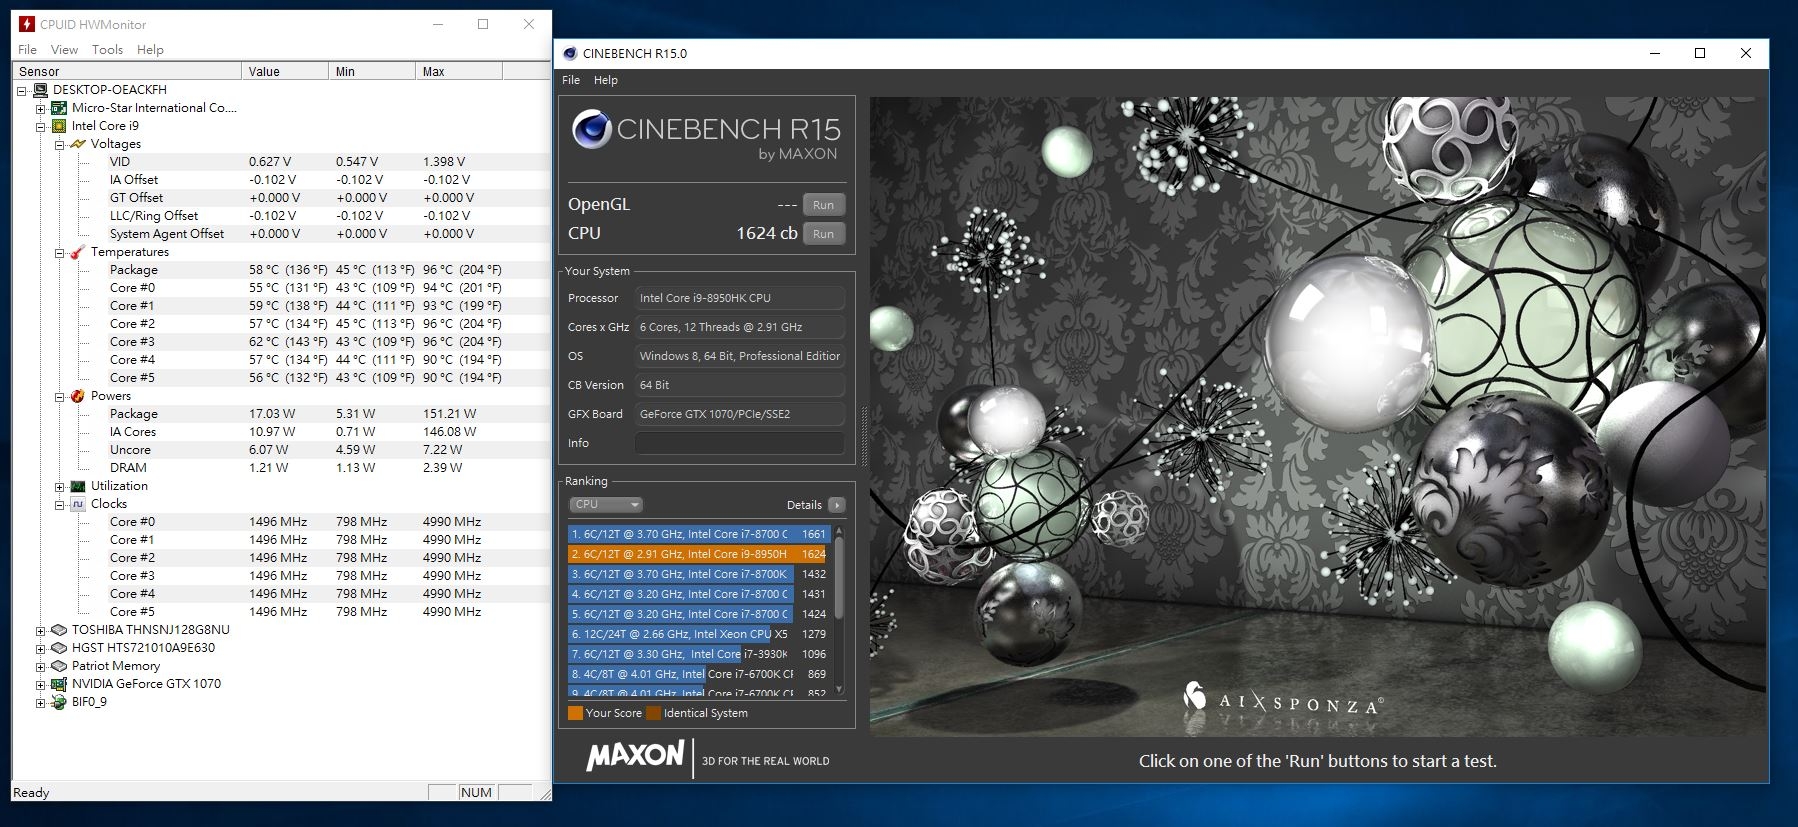
Task: Click the Identical System brown swatch
Action: pos(653,713)
